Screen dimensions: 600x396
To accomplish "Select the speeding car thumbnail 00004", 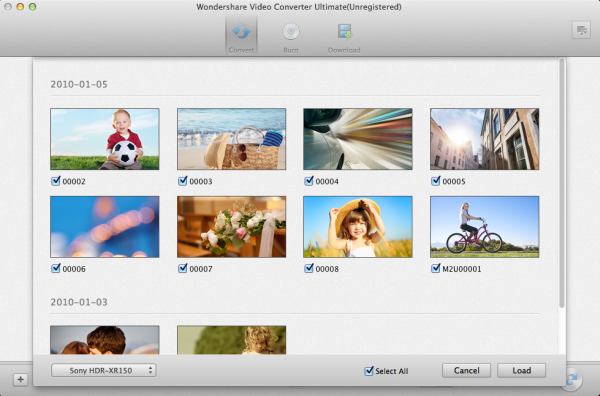I will 358,139.
